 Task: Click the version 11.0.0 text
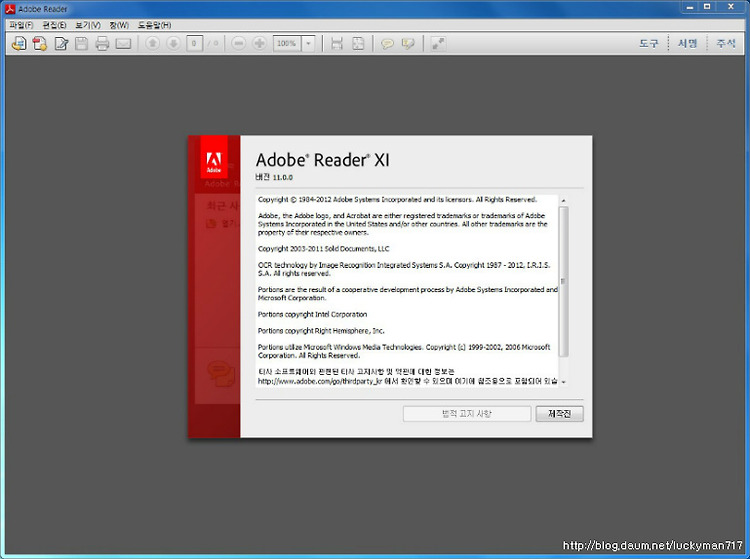point(274,177)
